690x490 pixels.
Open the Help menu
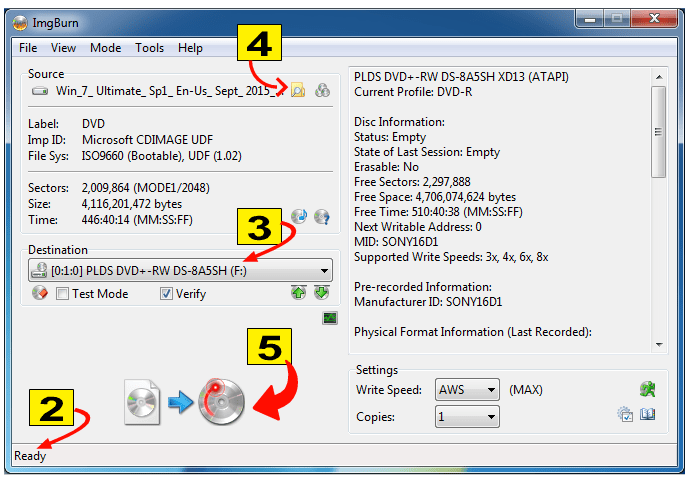[191, 48]
